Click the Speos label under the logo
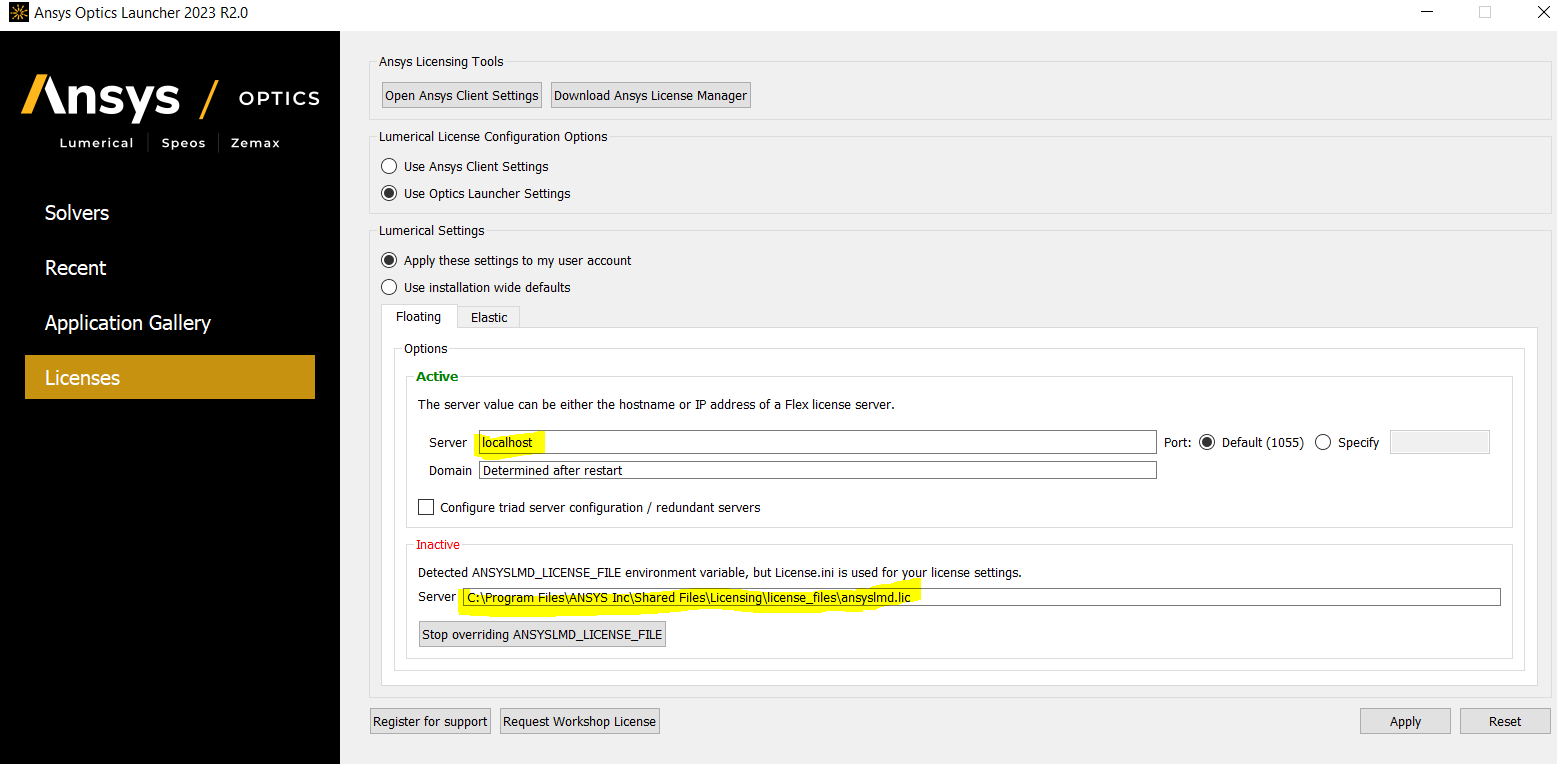This screenshot has height=764, width=1557. pos(184,143)
